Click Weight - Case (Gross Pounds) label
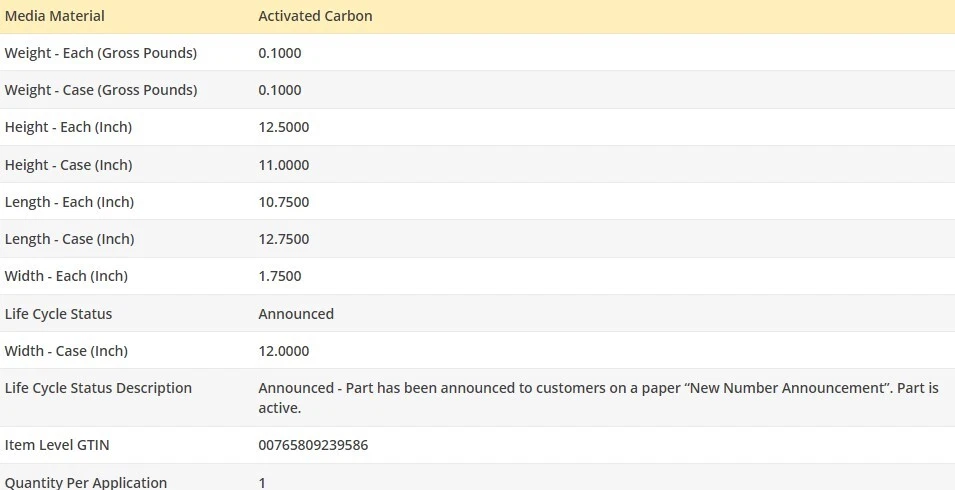Screen dimensions: 955x490 [101, 90]
